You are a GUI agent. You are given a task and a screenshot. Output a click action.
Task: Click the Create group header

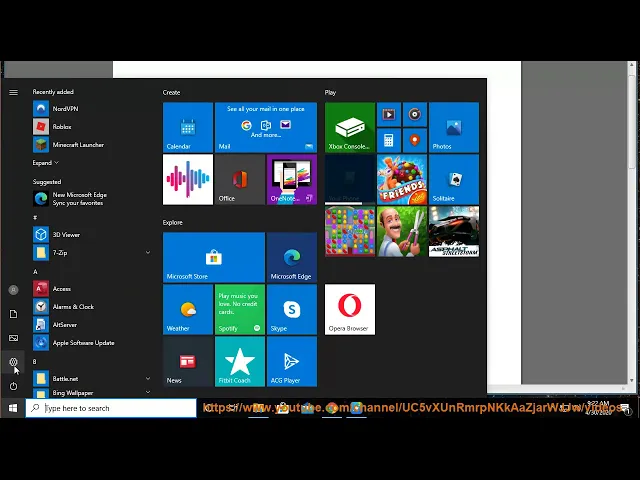[171, 93]
